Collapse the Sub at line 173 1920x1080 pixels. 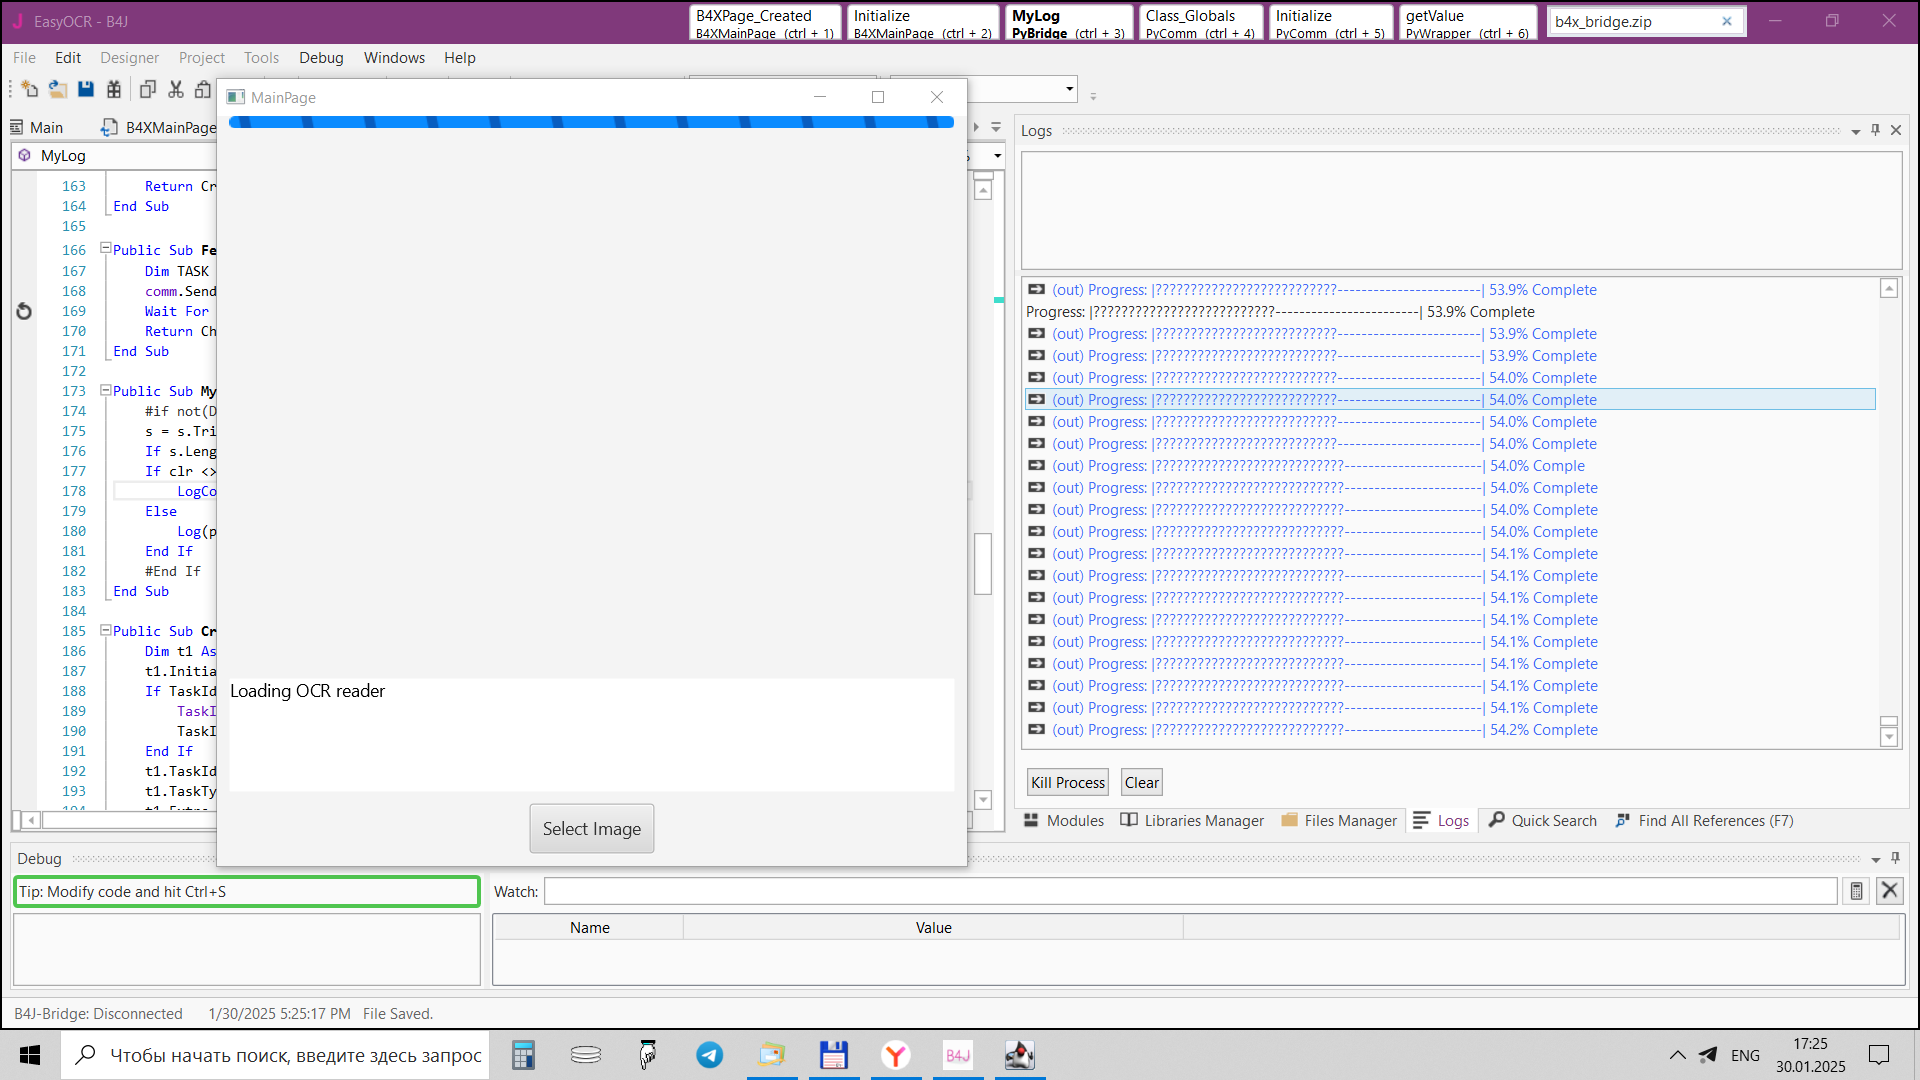[x=105, y=390]
